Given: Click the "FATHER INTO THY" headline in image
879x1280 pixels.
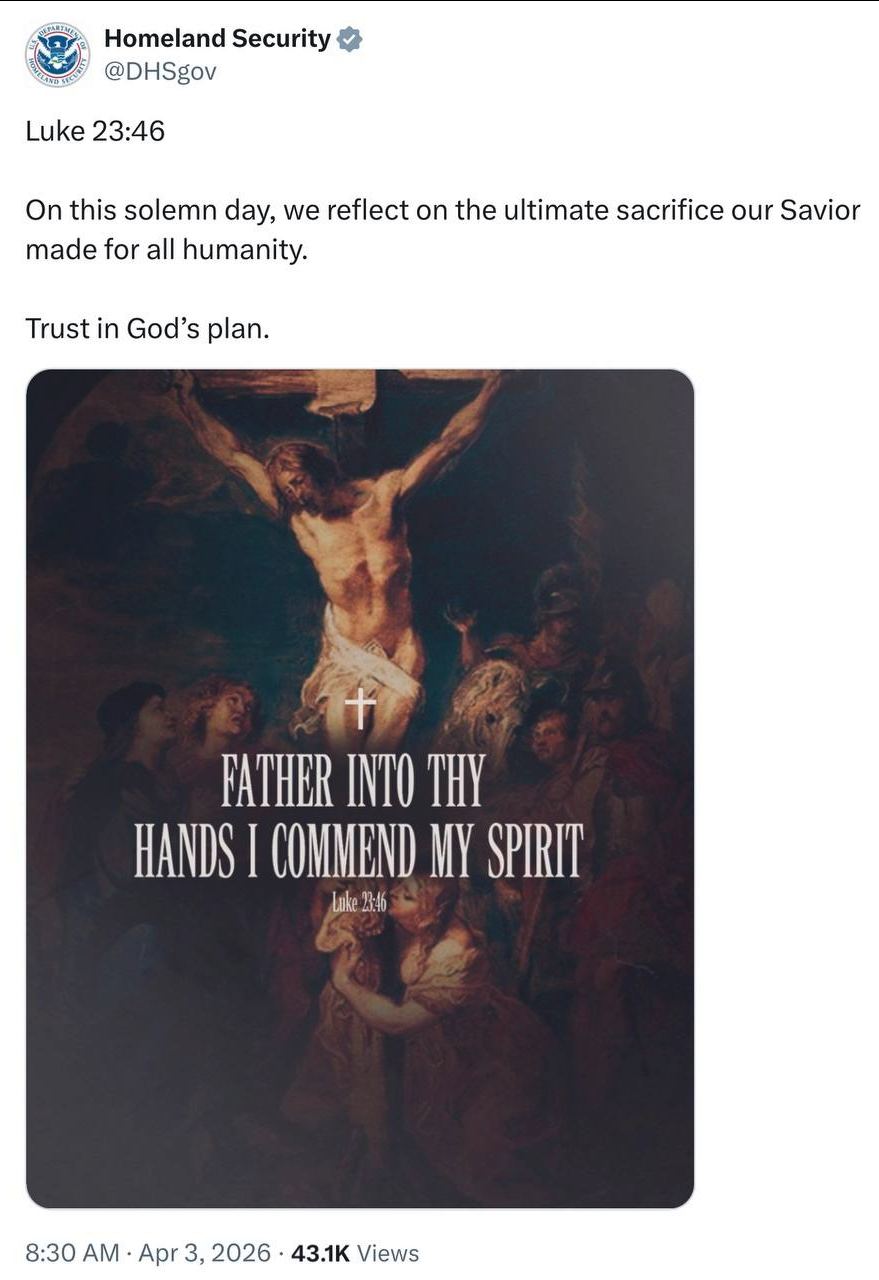Looking at the screenshot, I should (x=352, y=783).
